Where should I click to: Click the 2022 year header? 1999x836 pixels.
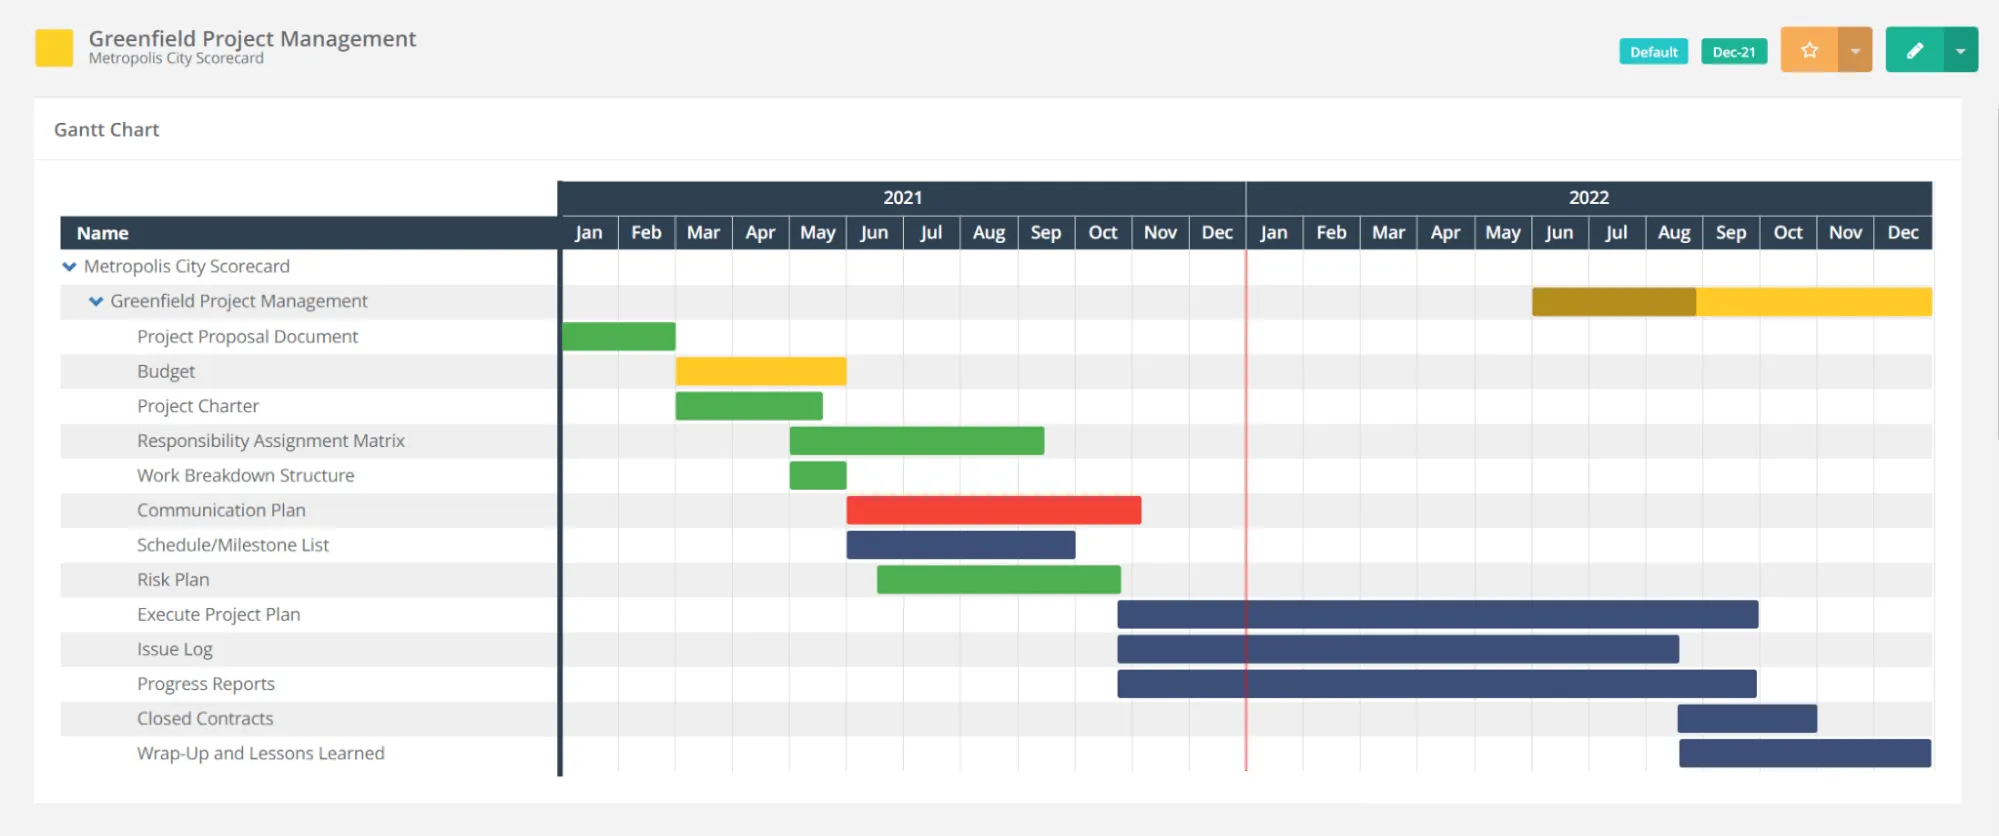pyautogui.click(x=1589, y=198)
